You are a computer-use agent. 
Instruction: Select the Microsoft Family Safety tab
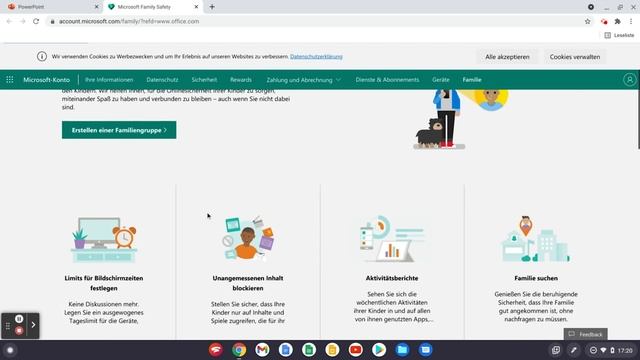coord(152,7)
